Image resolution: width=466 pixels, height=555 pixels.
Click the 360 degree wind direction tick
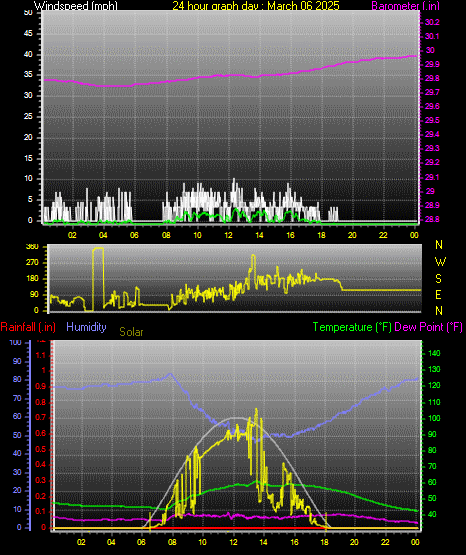[x=32, y=247]
